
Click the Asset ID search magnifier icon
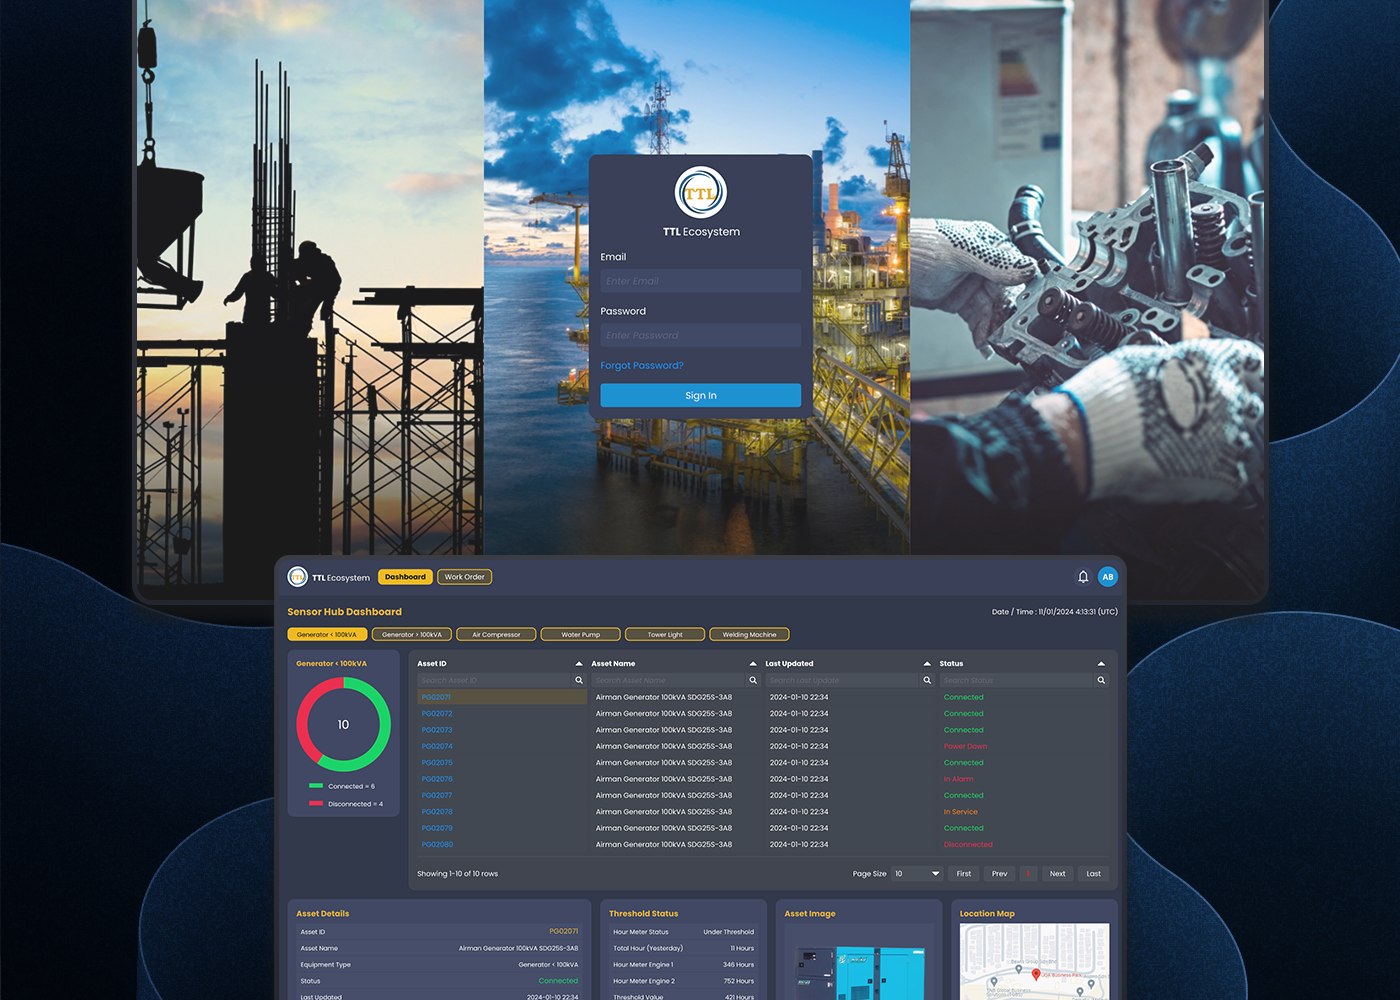point(579,680)
